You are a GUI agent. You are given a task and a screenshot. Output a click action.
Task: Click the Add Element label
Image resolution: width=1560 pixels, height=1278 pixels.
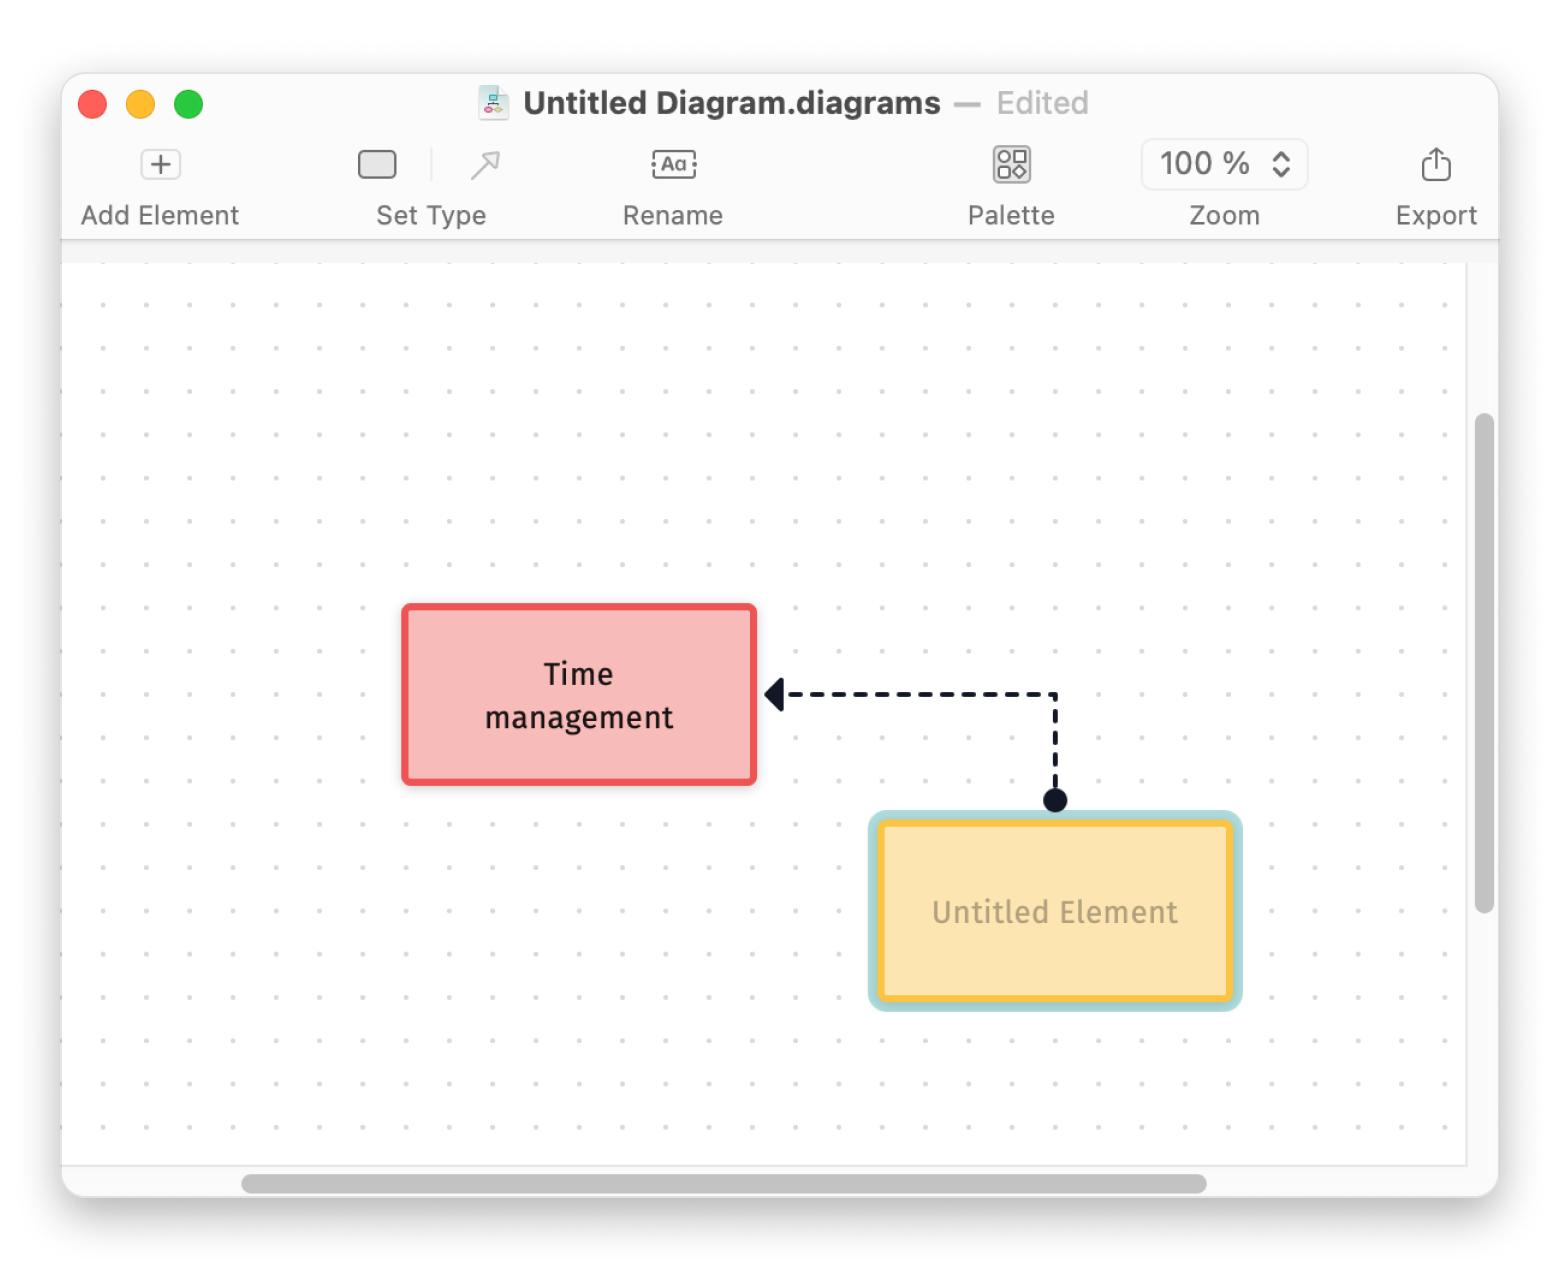tap(160, 216)
